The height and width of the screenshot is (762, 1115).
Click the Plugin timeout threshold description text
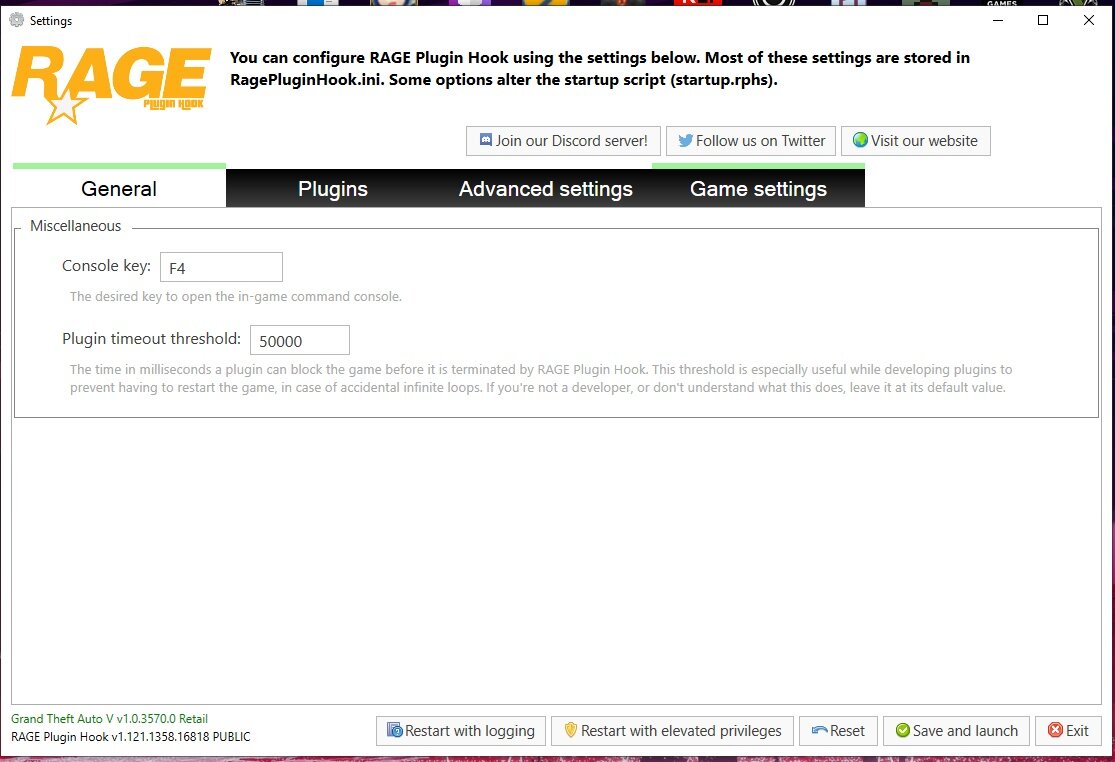point(540,378)
